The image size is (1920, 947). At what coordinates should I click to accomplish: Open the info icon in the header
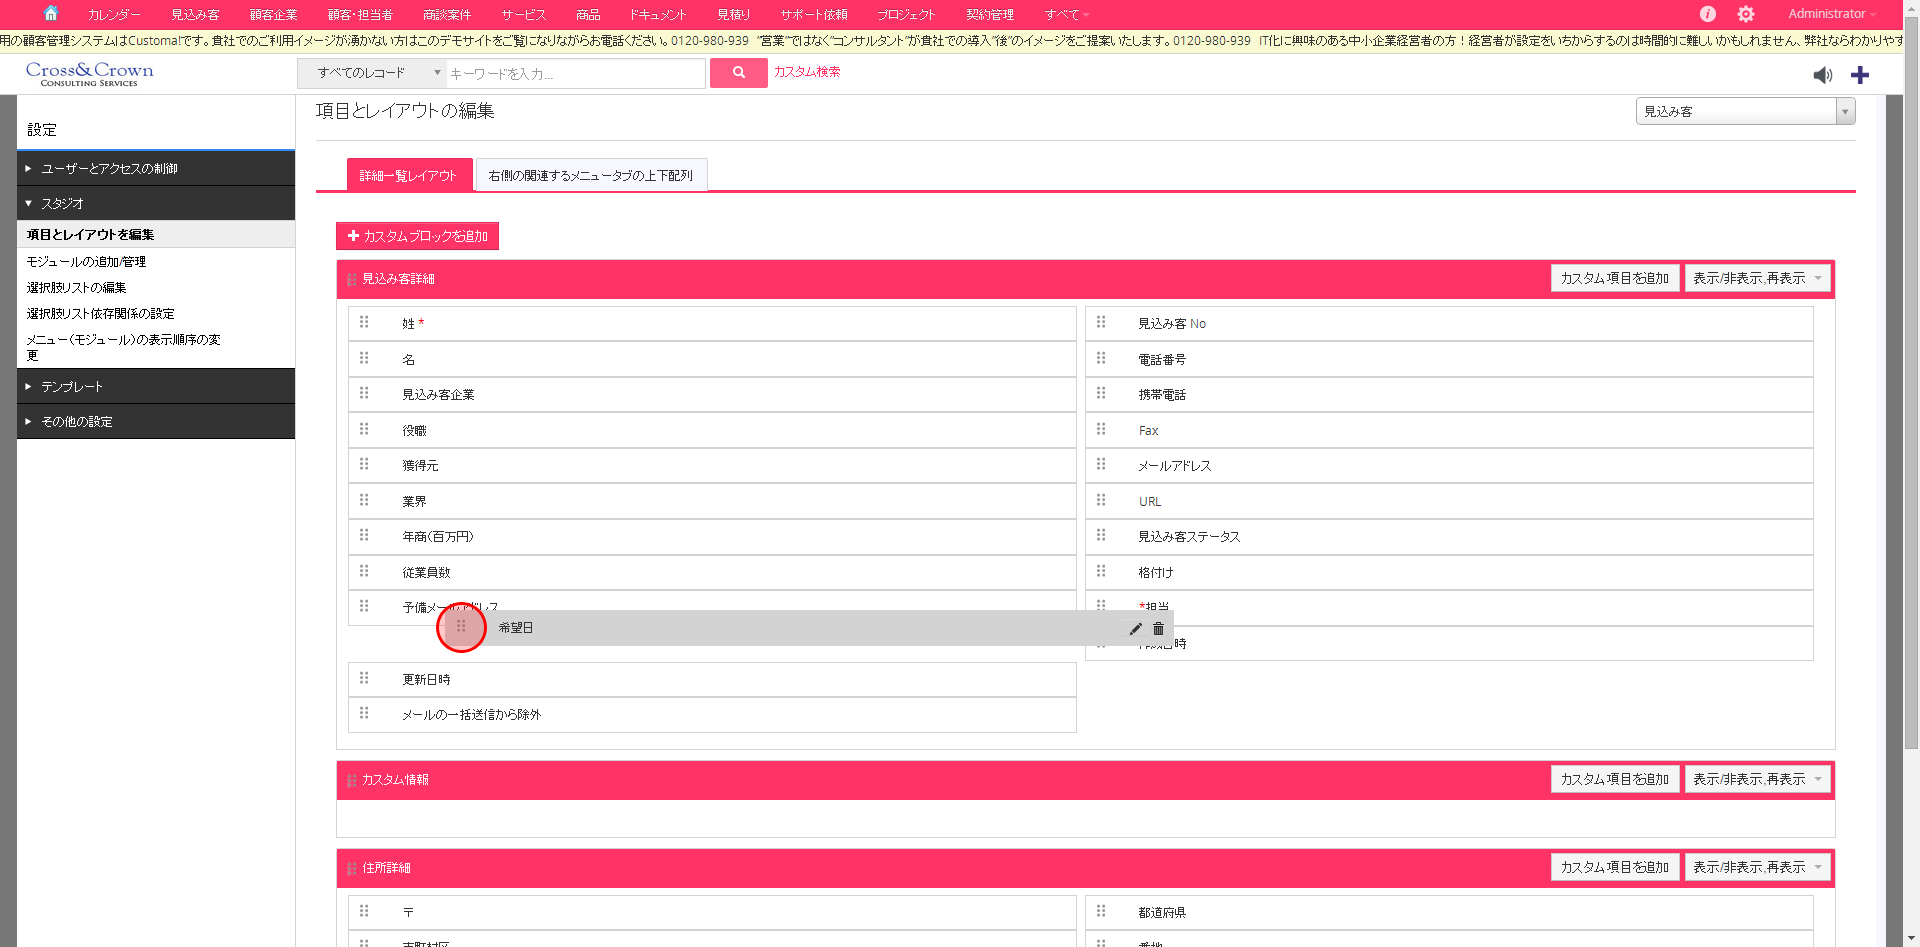click(1708, 14)
